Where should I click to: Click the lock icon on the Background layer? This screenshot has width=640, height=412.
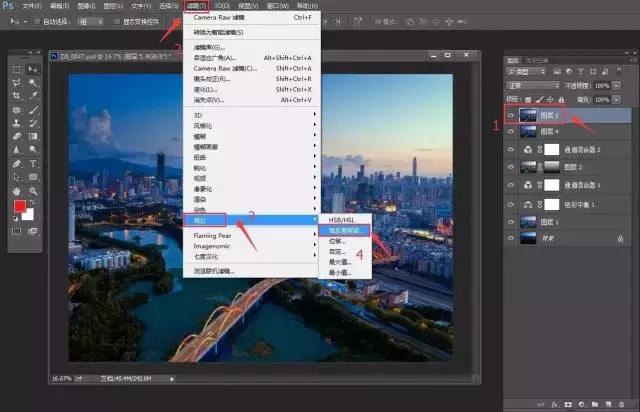620,238
